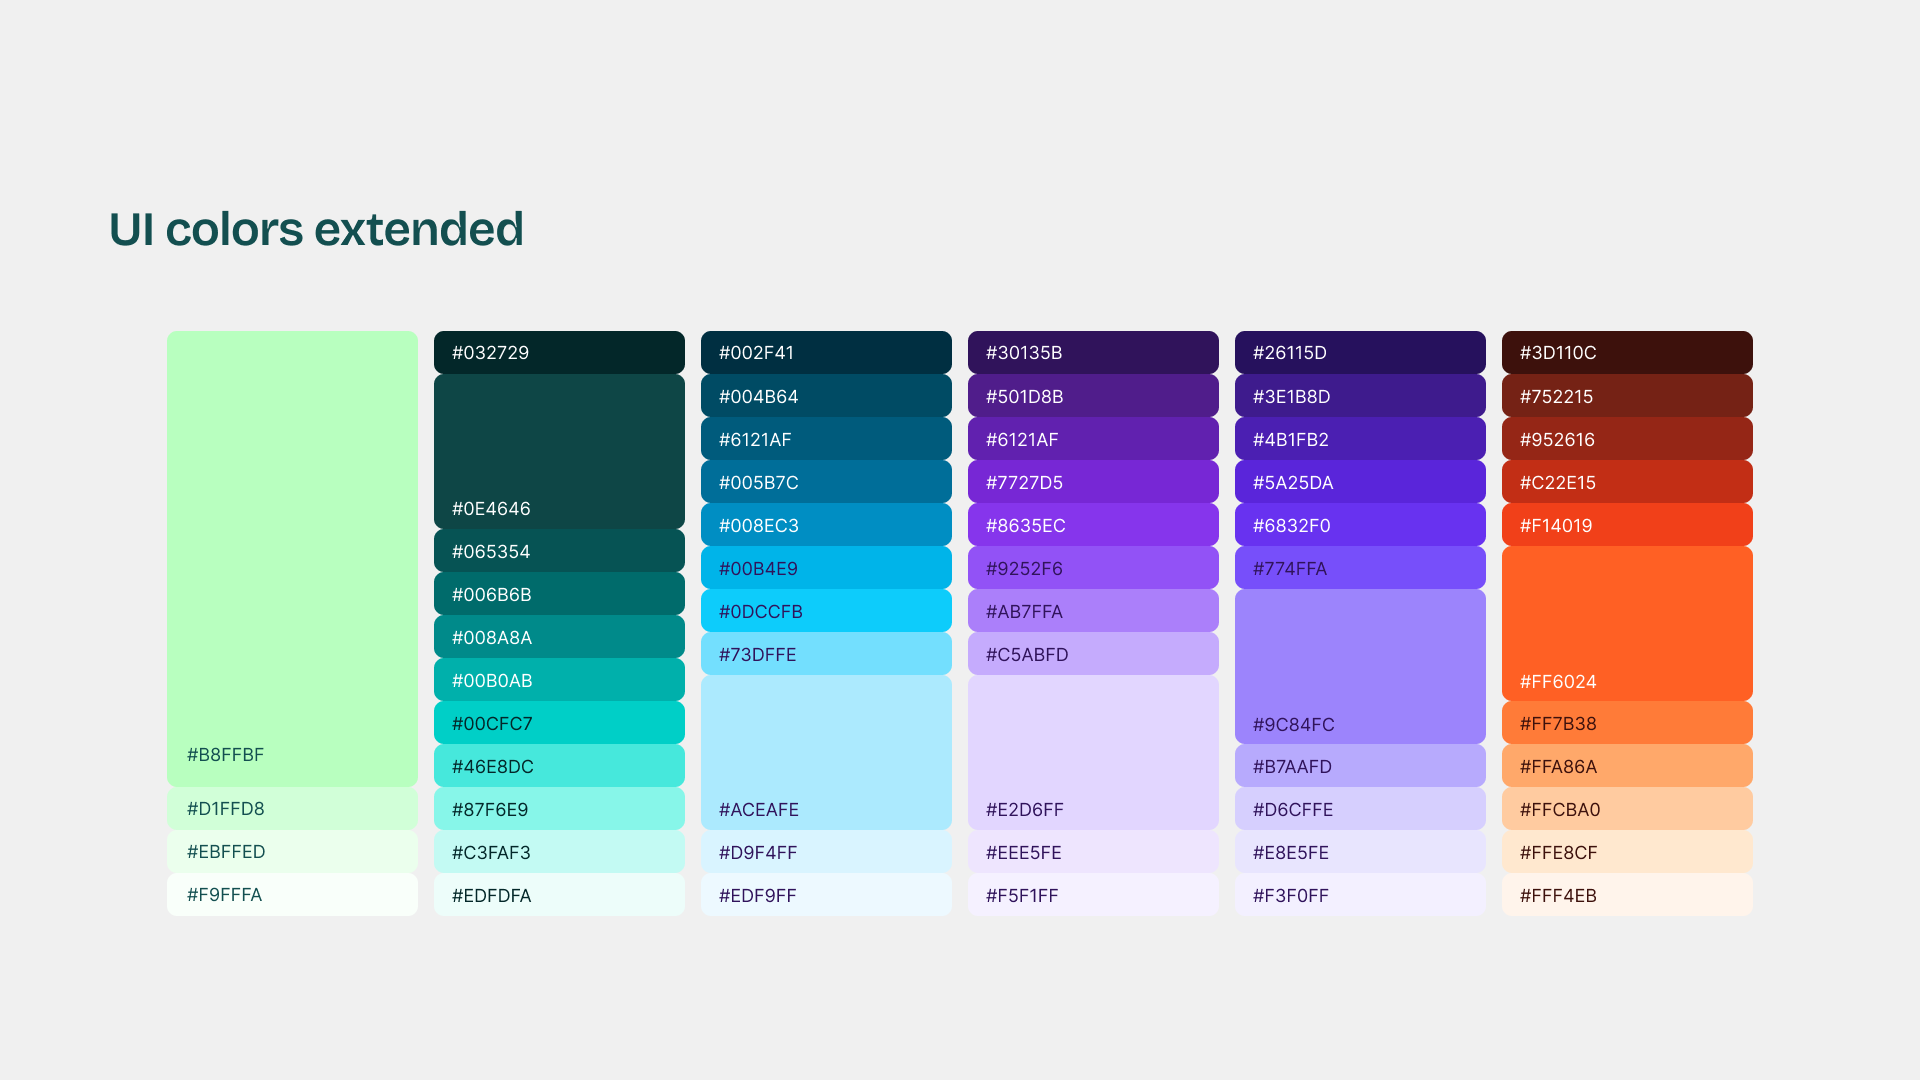The image size is (1920, 1080).
Task: Select the #E2D6FF lavender swatch
Action: pos(1093,752)
